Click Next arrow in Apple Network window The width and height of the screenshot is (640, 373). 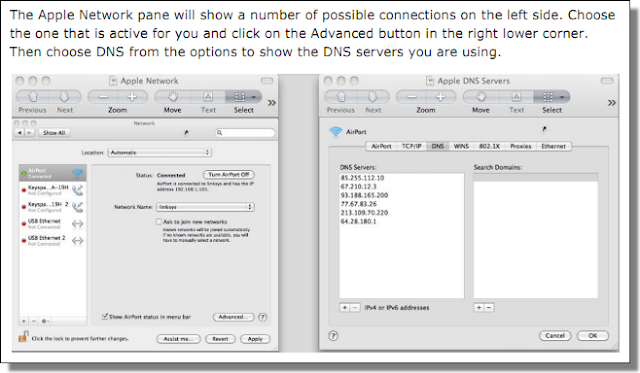coord(64,97)
